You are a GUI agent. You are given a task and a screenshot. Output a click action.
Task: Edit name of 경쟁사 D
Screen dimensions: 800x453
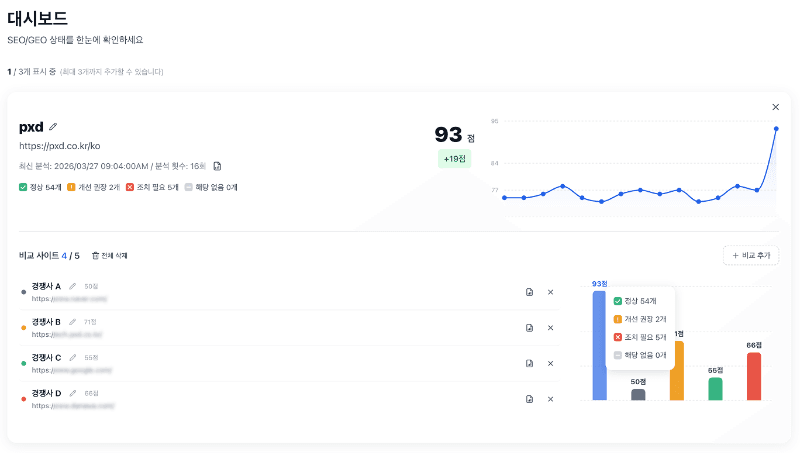point(72,393)
